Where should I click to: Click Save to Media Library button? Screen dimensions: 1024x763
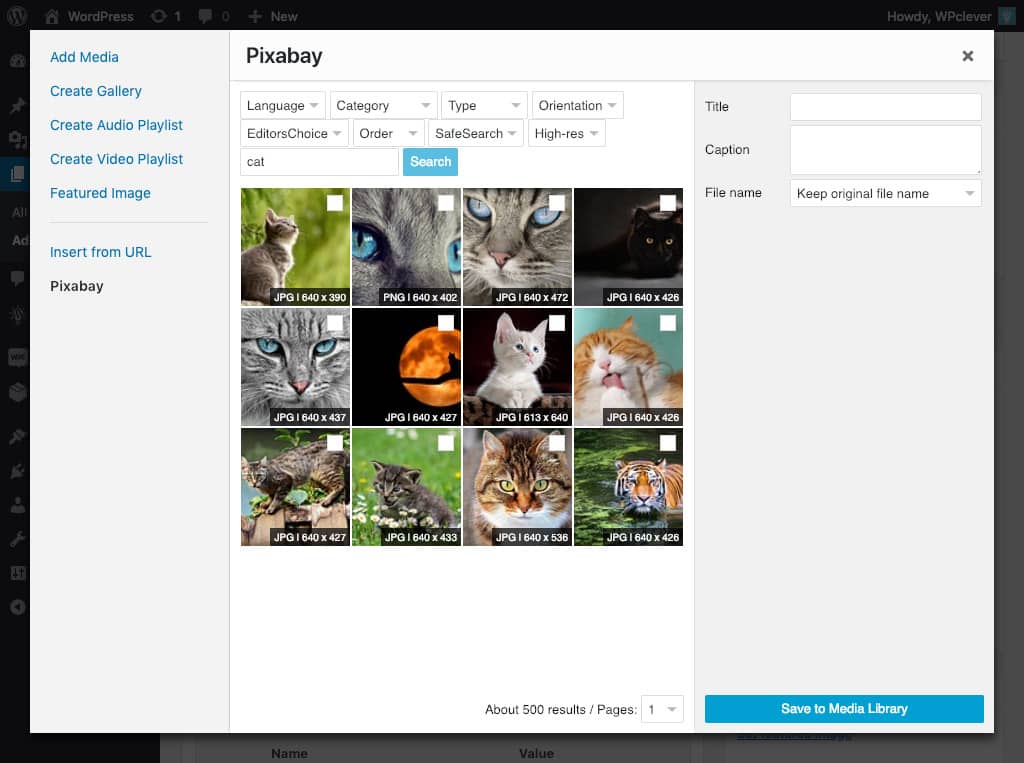pyautogui.click(x=844, y=709)
